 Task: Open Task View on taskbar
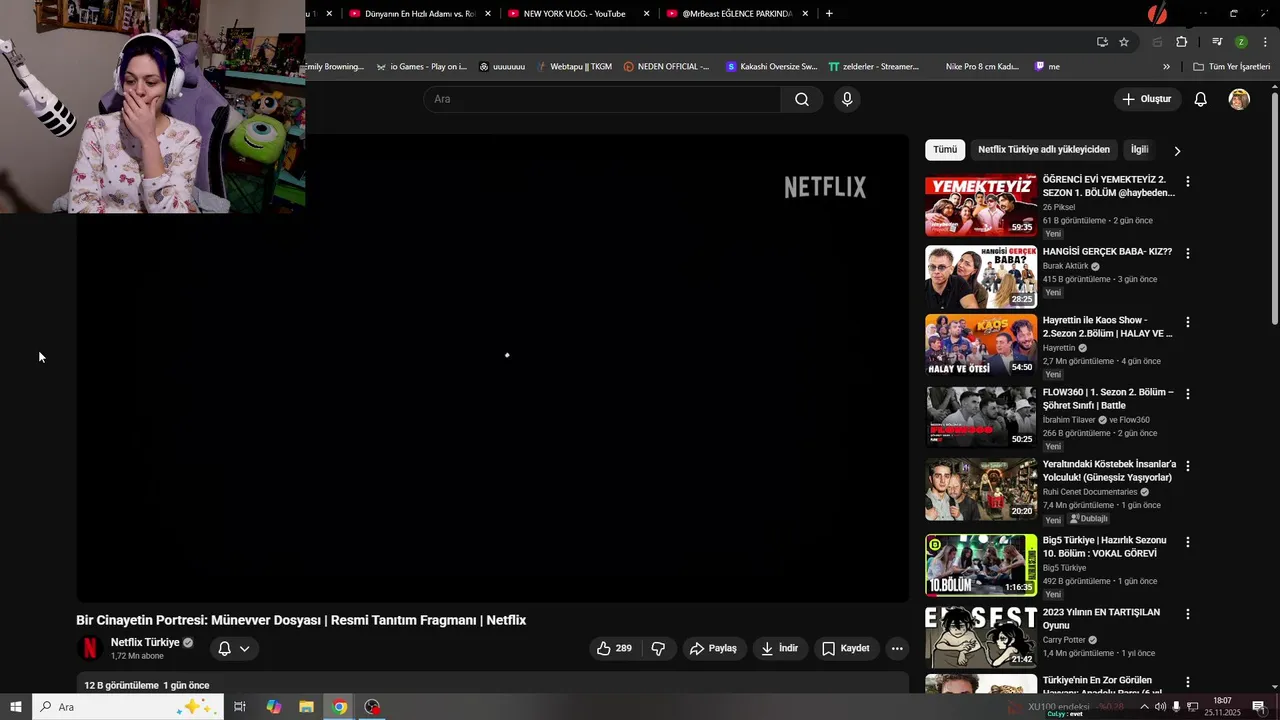tap(240, 707)
